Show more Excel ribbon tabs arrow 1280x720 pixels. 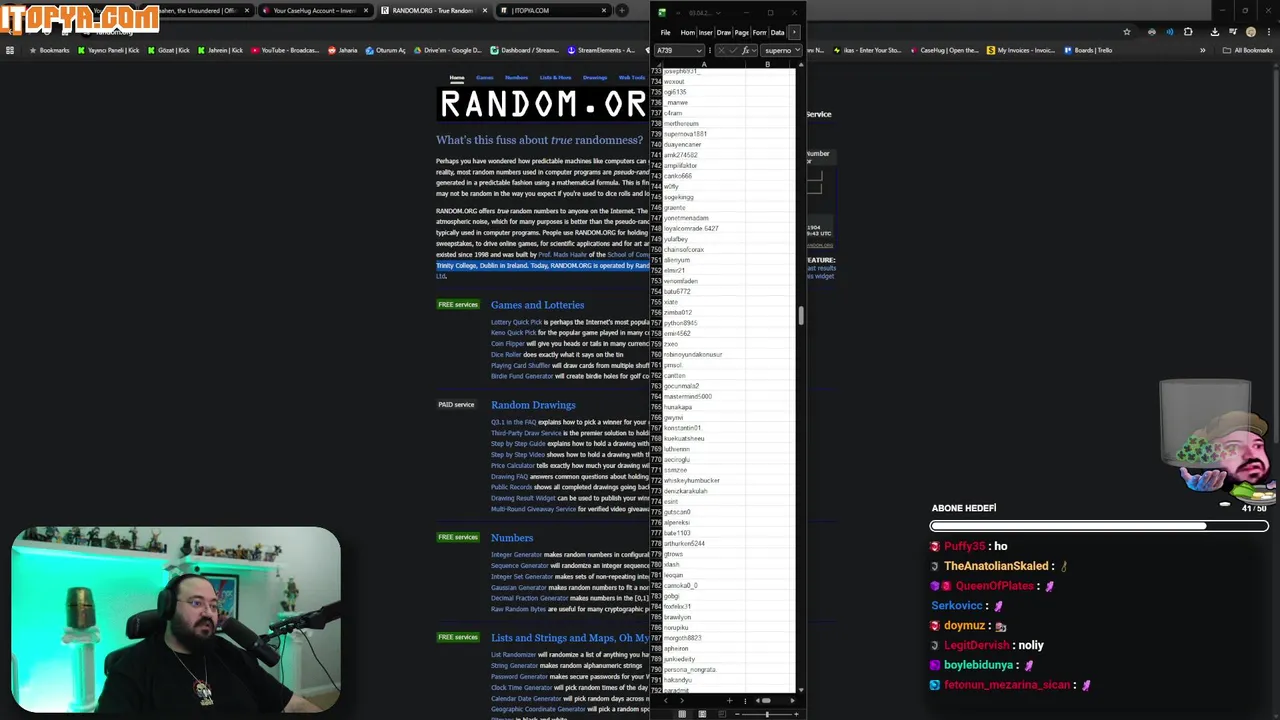tap(794, 32)
